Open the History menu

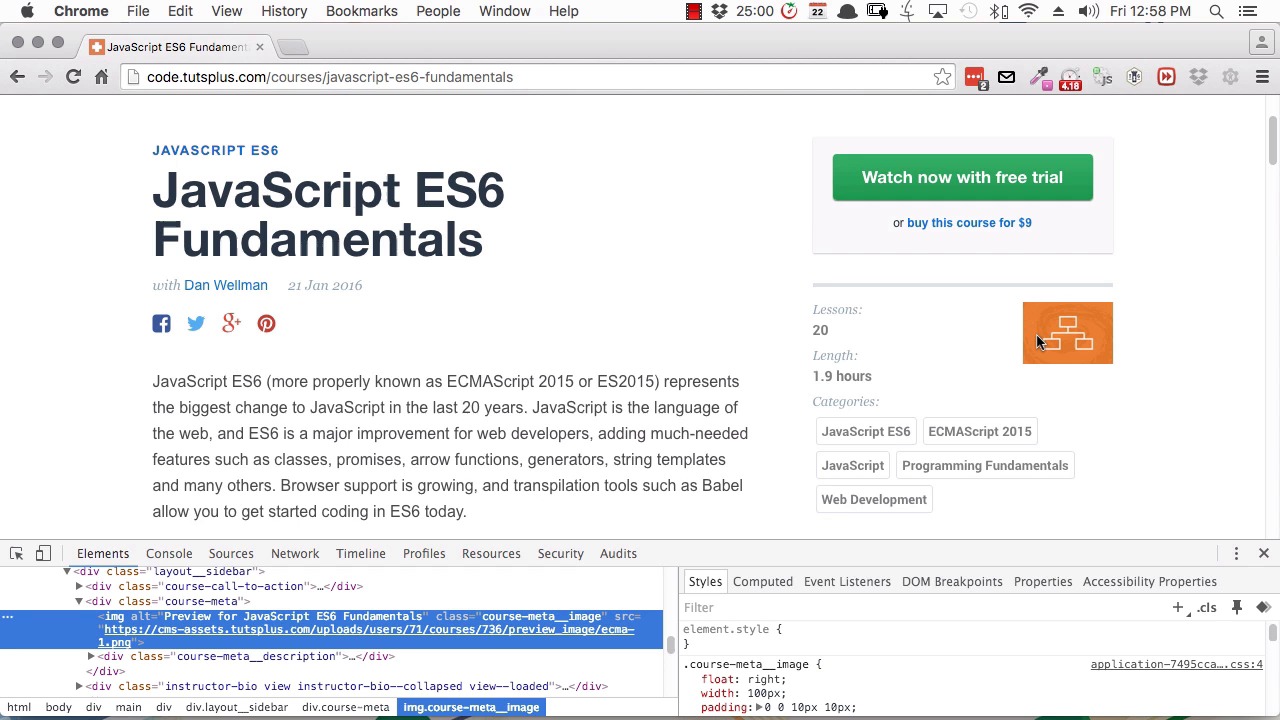click(x=284, y=11)
